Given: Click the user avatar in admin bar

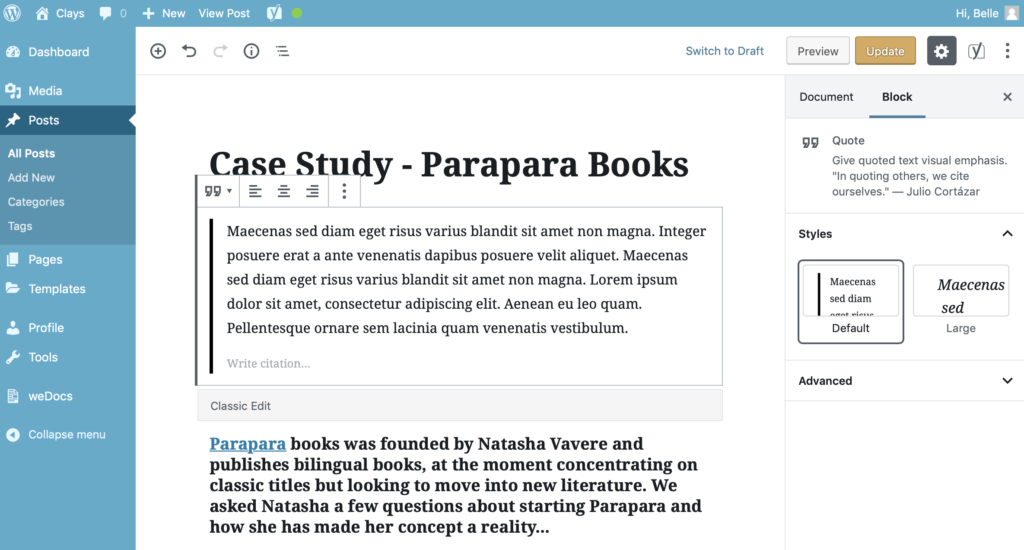Looking at the screenshot, I should 1012,13.
